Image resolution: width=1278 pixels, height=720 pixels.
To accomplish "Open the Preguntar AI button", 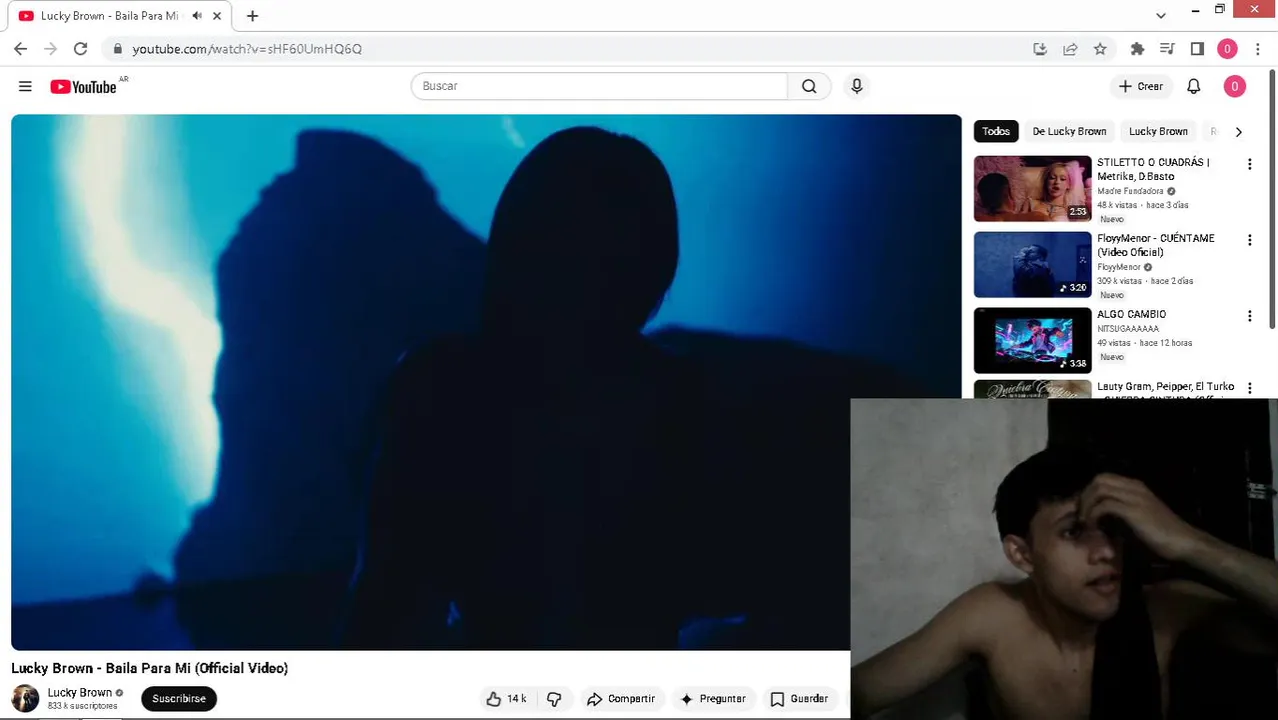I will pyautogui.click(x=713, y=699).
